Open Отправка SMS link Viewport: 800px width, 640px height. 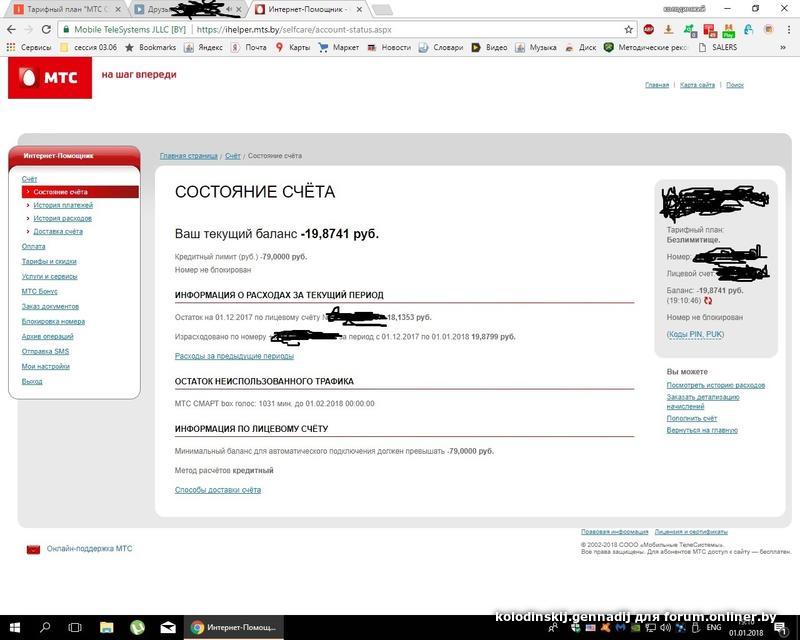coord(45,352)
